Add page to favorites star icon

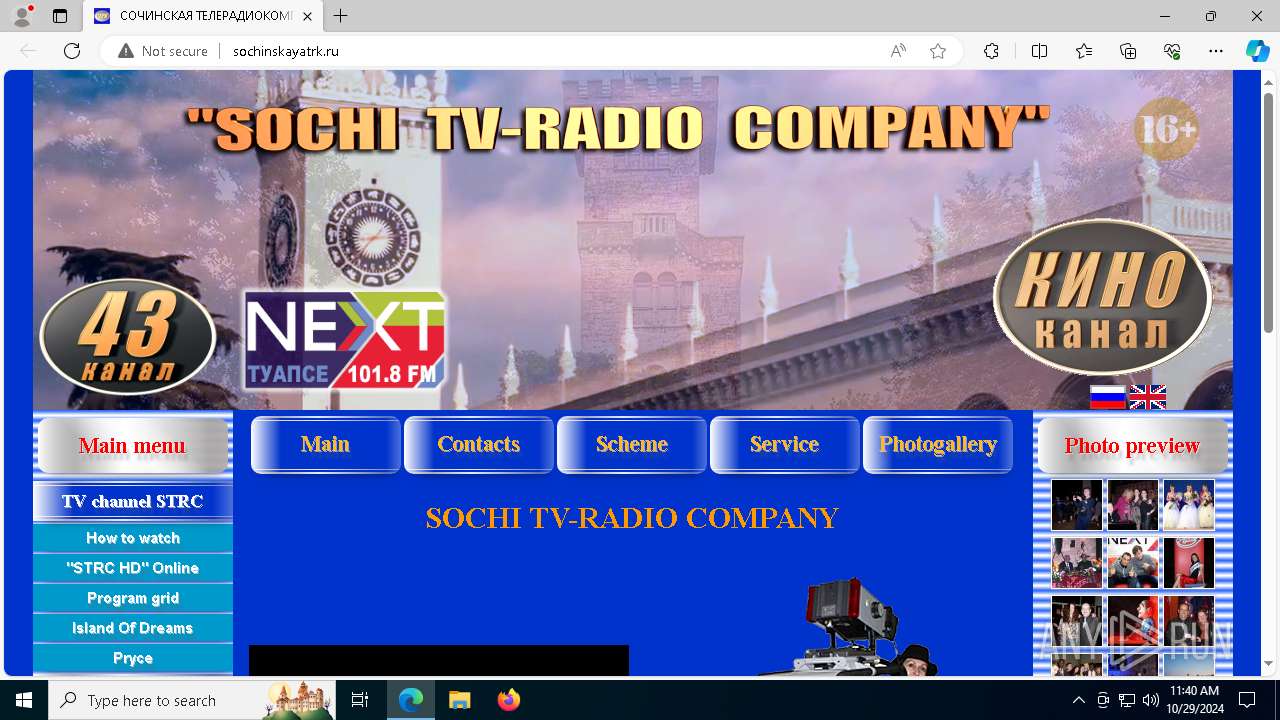click(938, 51)
